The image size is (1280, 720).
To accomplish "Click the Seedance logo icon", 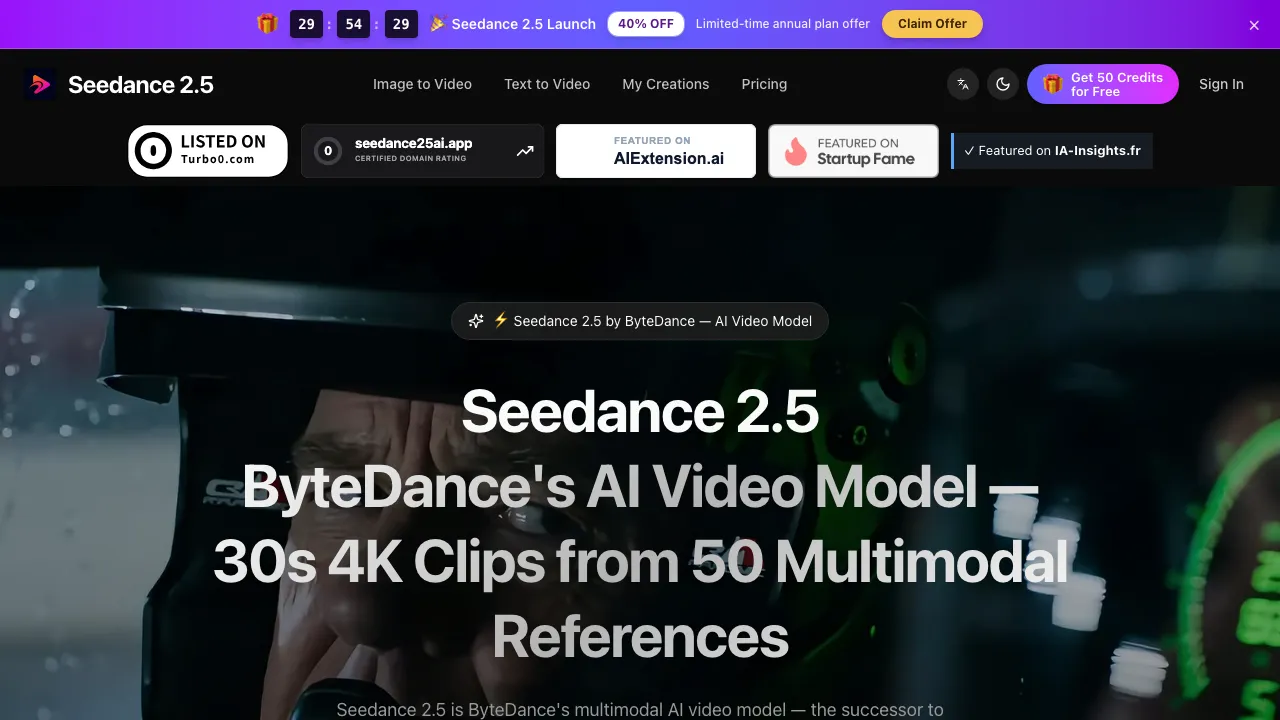I will [x=40, y=84].
